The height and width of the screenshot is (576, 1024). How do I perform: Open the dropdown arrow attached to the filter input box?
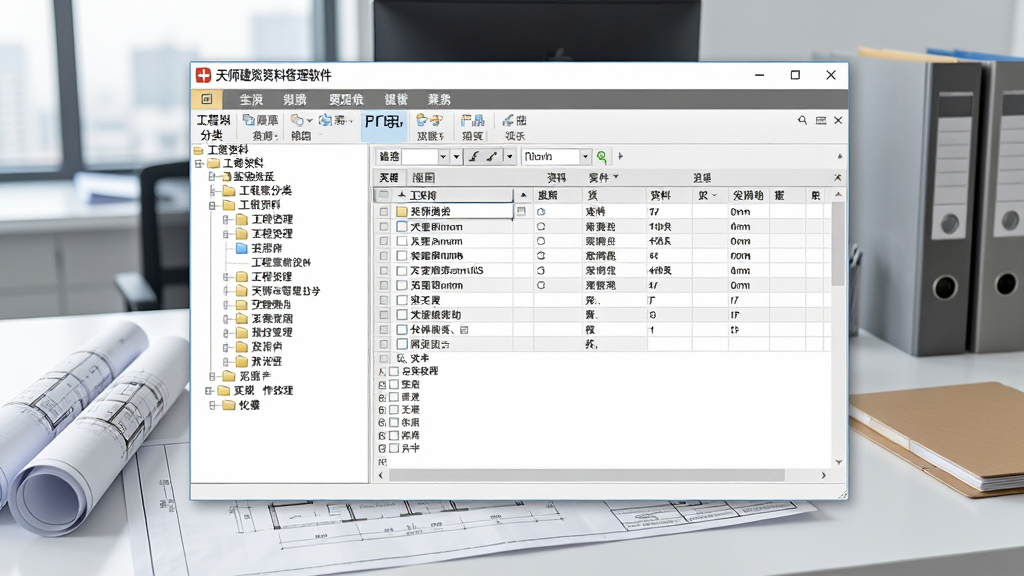click(x=443, y=157)
